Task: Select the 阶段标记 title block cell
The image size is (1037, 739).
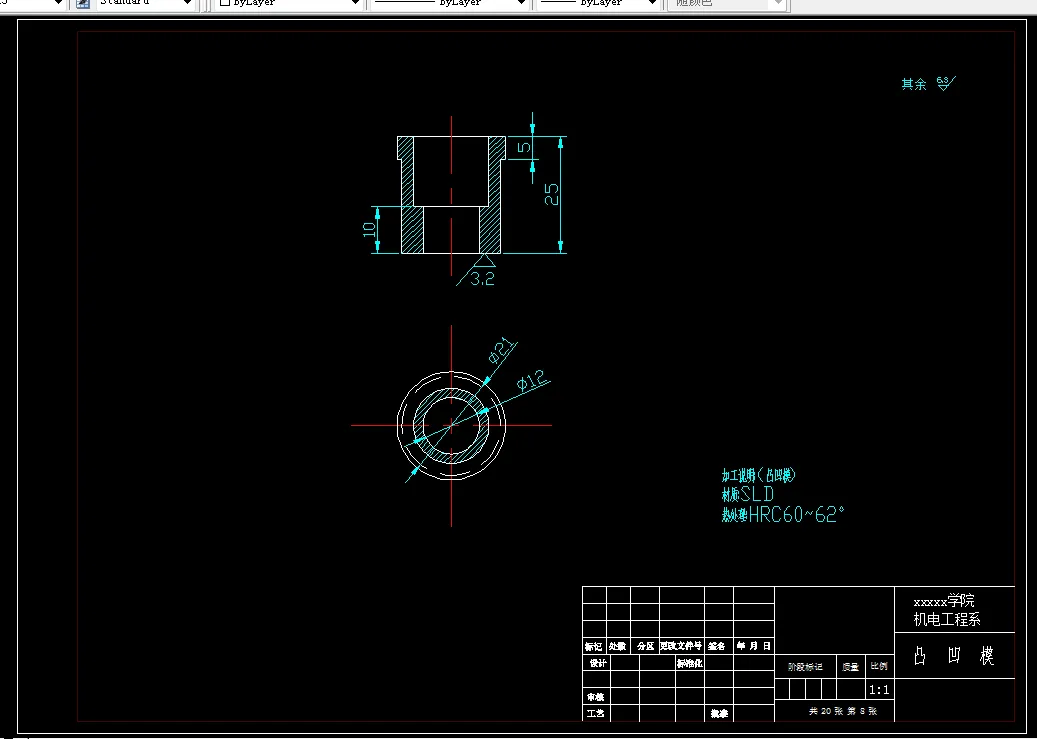Action: 806,667
